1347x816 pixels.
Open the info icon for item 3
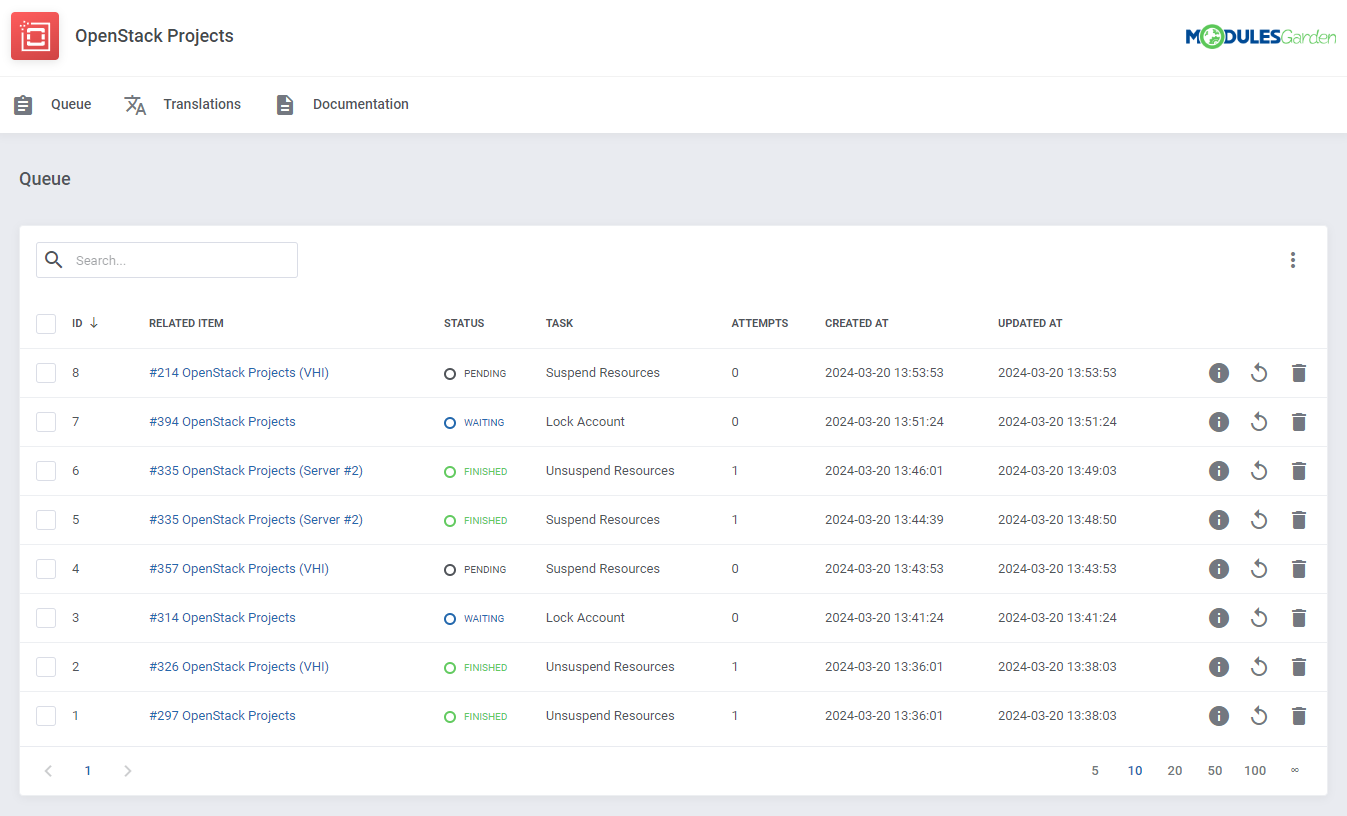tap(1218, 617)
